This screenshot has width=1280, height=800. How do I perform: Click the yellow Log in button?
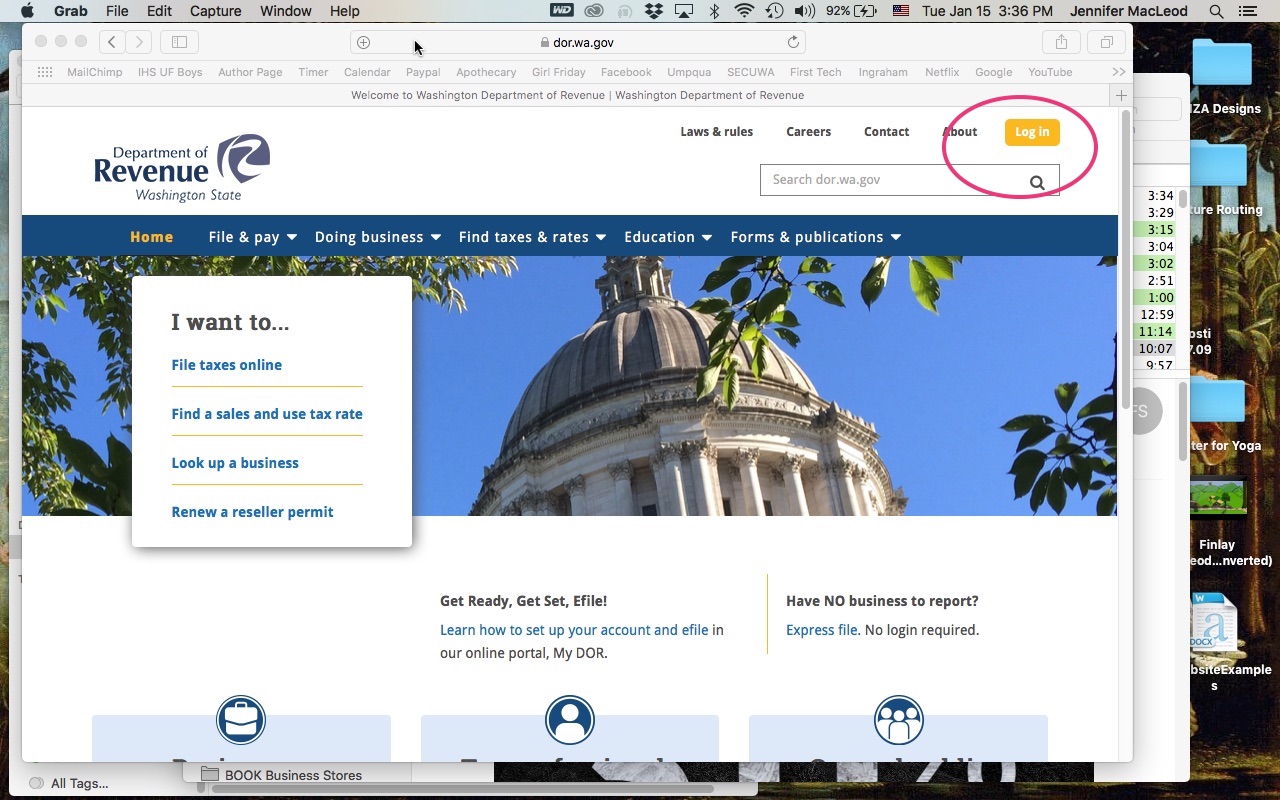tap(1032, 132)
